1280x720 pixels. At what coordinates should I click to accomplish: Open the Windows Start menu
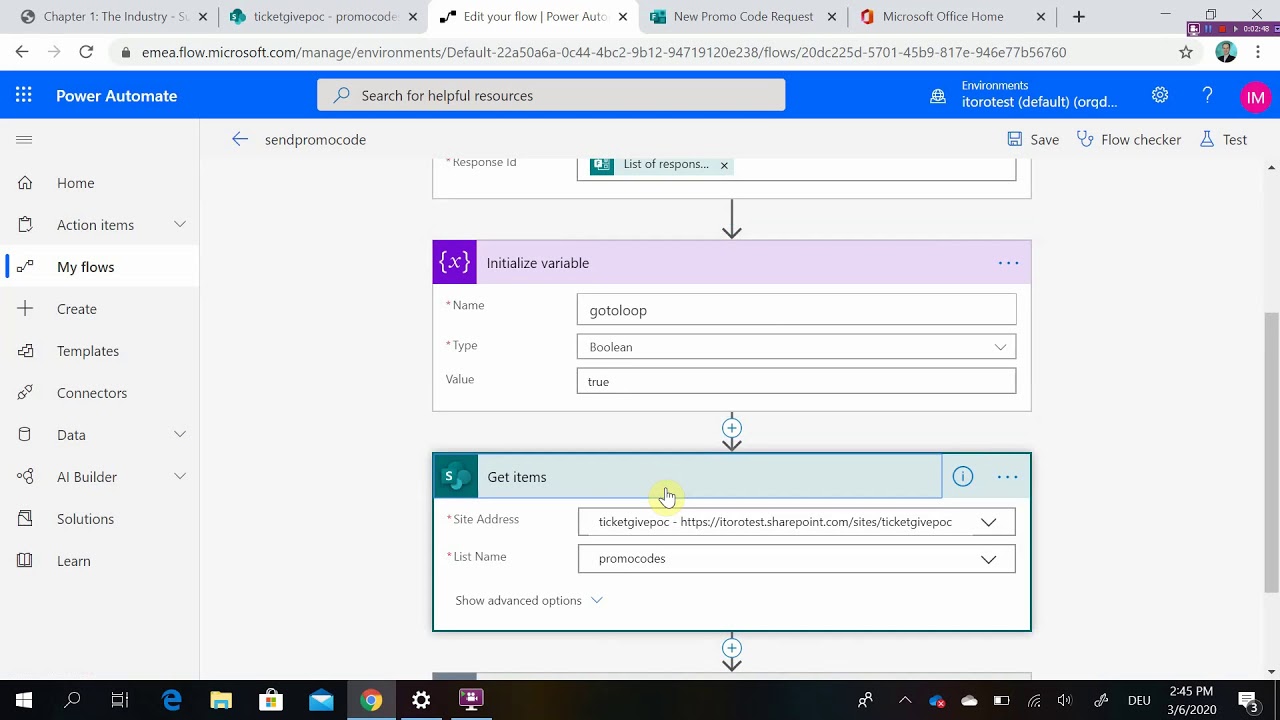coord(24,700)
